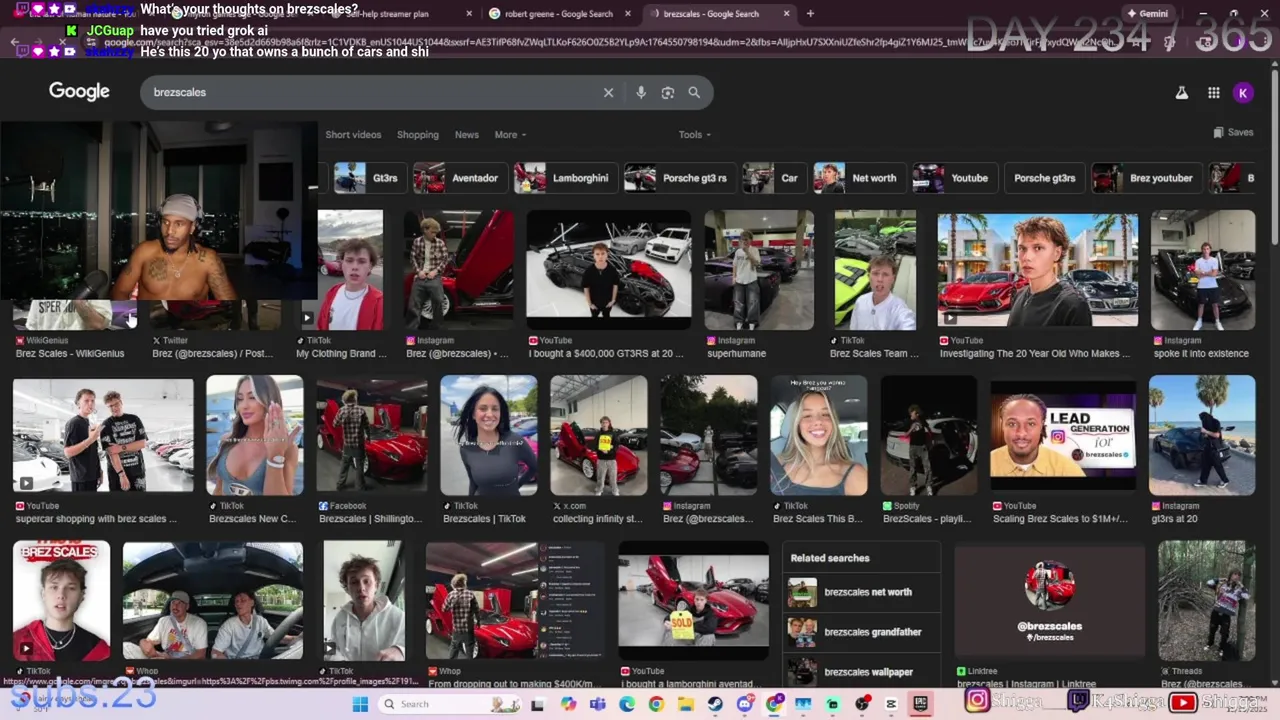1280x720 pixels.
Task: Open Saves collection
Action: coord(1233,132)
